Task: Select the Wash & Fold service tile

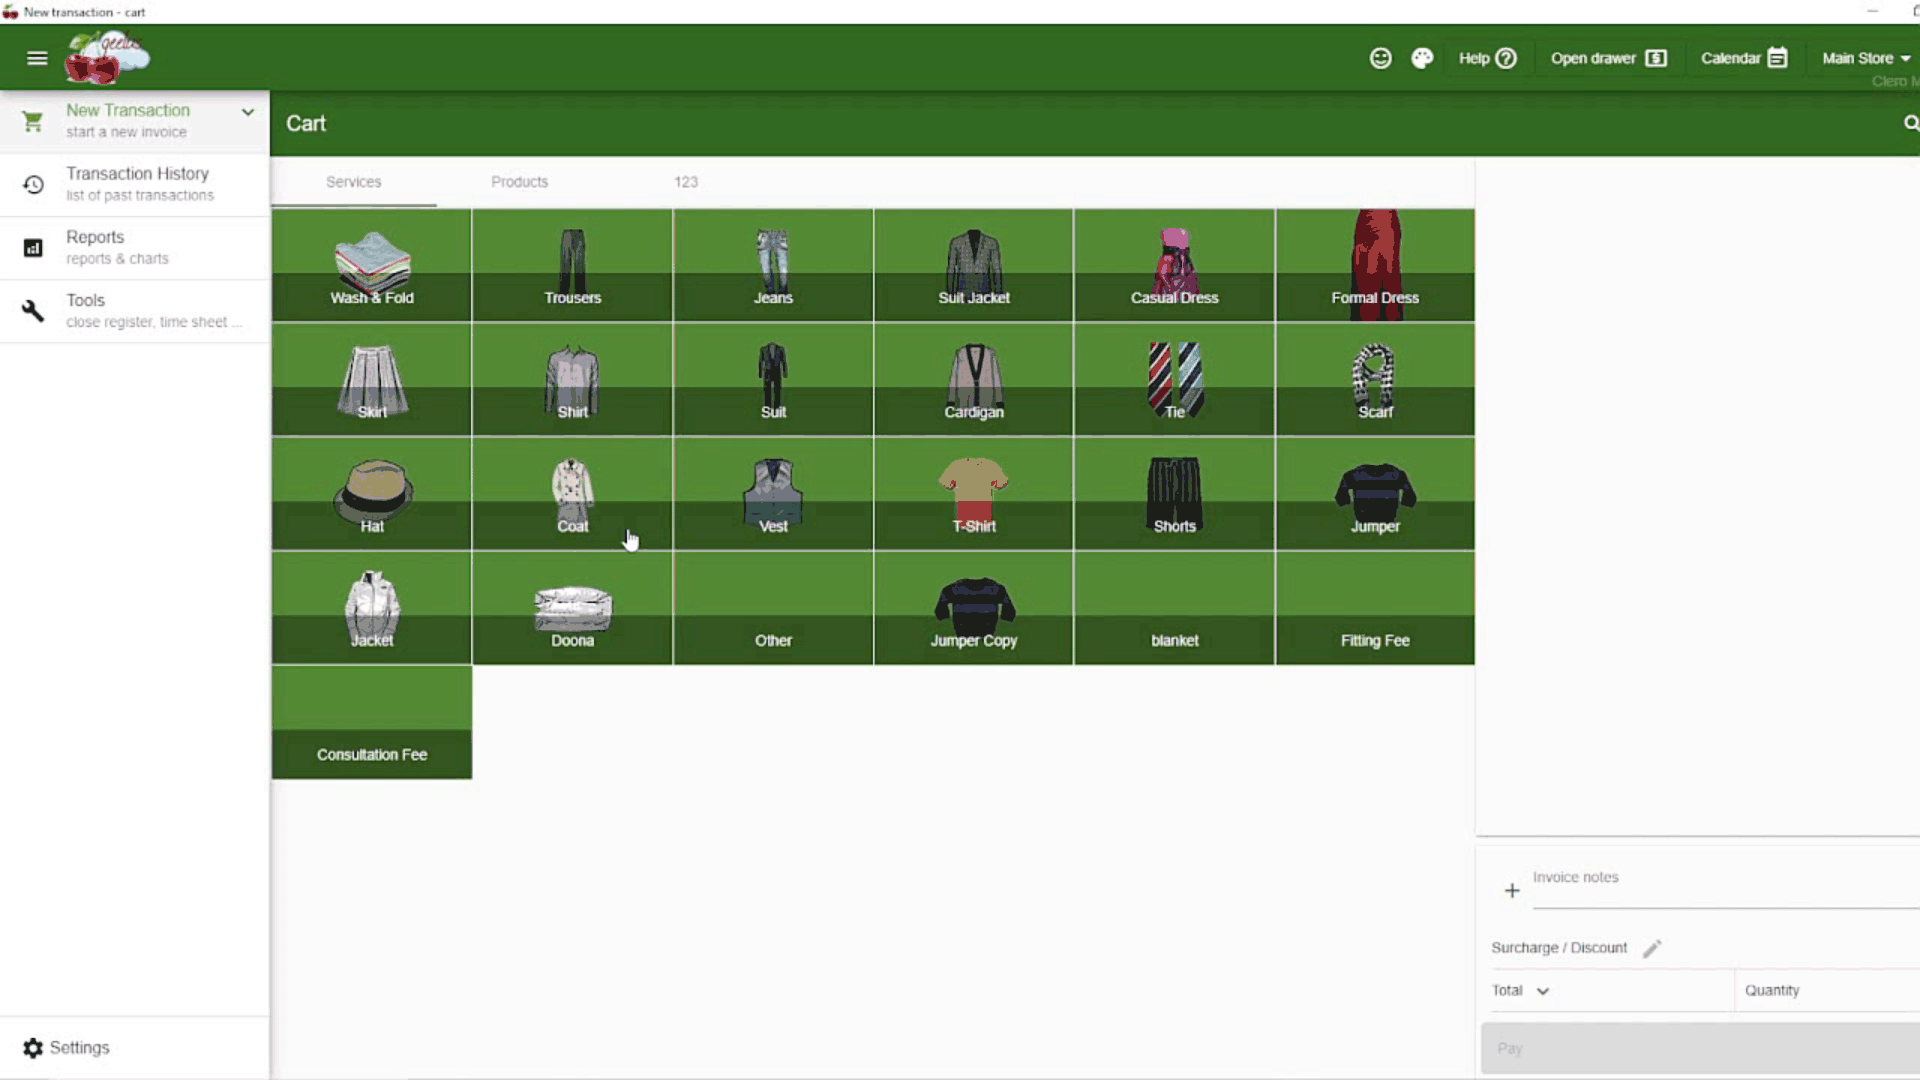Action: point(372,265)
